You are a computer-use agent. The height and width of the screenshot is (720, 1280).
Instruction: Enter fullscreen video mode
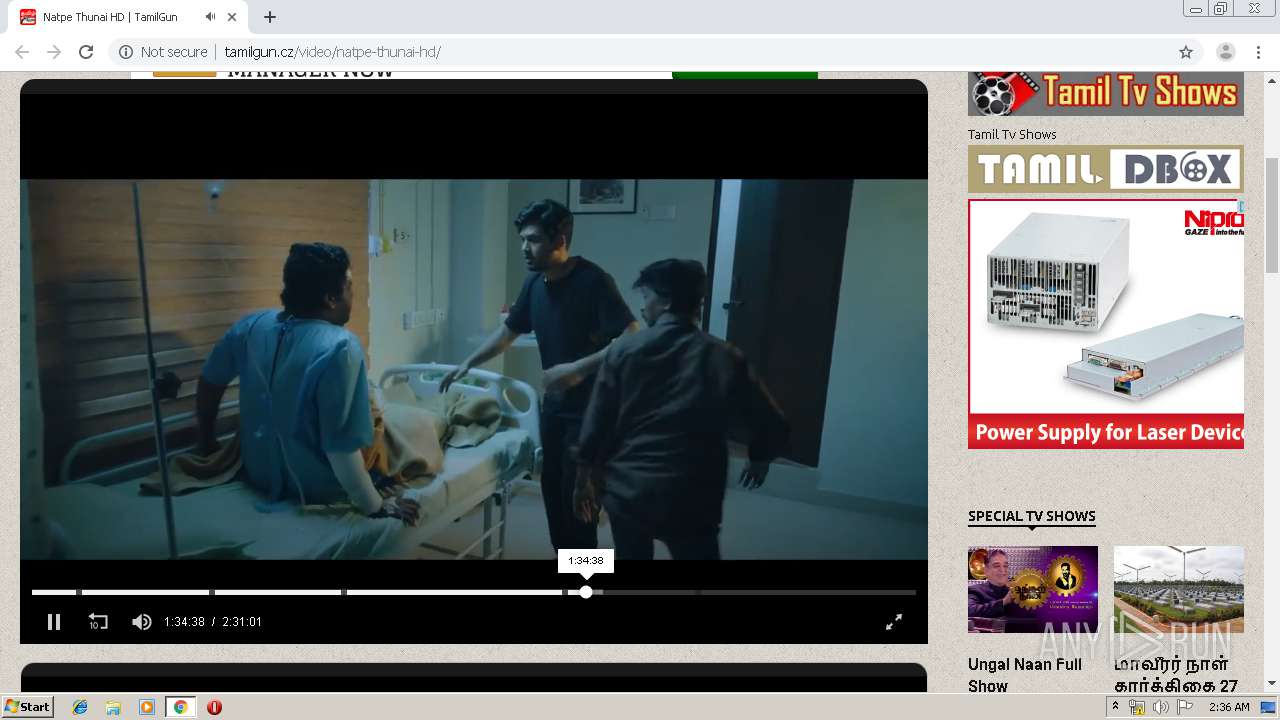[894, 622]
